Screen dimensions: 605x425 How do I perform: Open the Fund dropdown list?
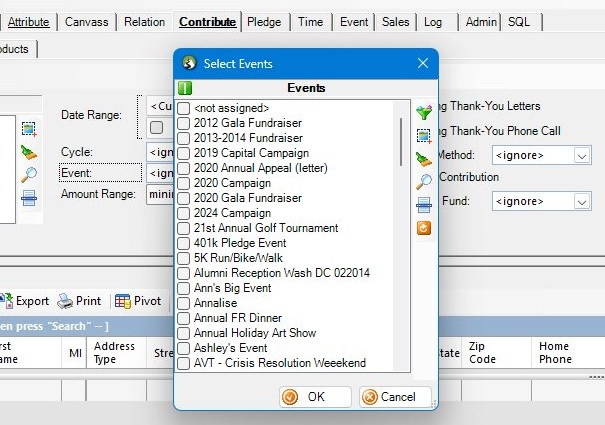582,201
